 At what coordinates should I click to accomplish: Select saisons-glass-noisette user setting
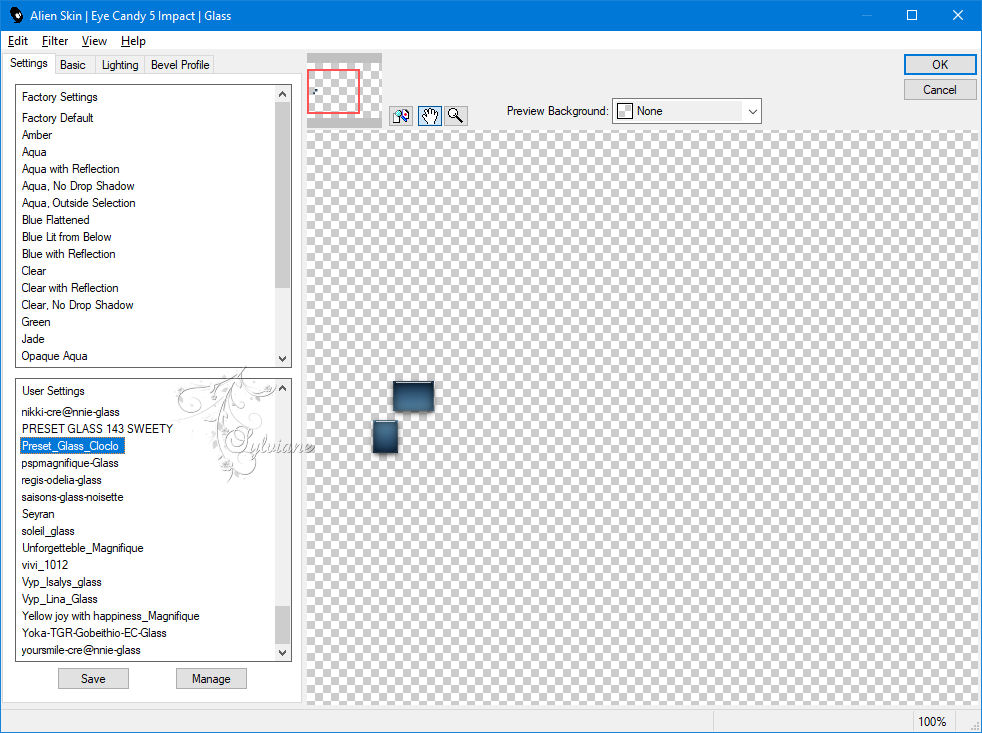72,497
